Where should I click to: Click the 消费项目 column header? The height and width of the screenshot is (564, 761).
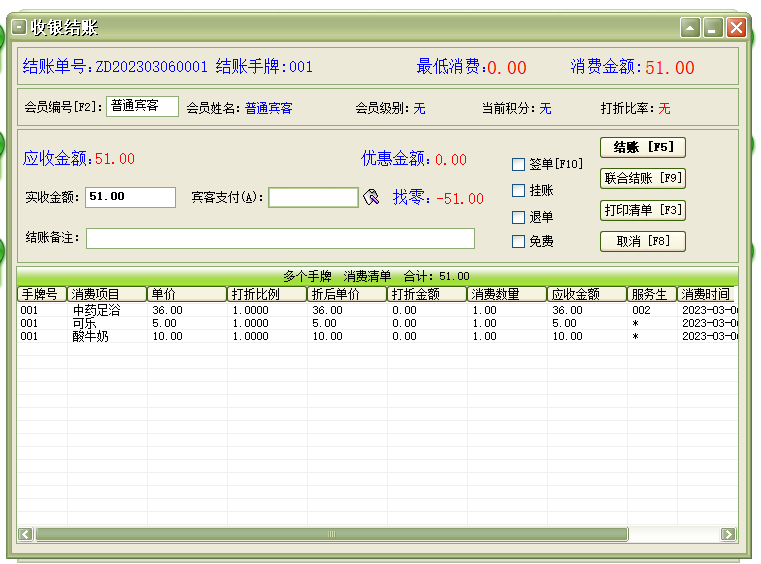(x=107, y=294)
